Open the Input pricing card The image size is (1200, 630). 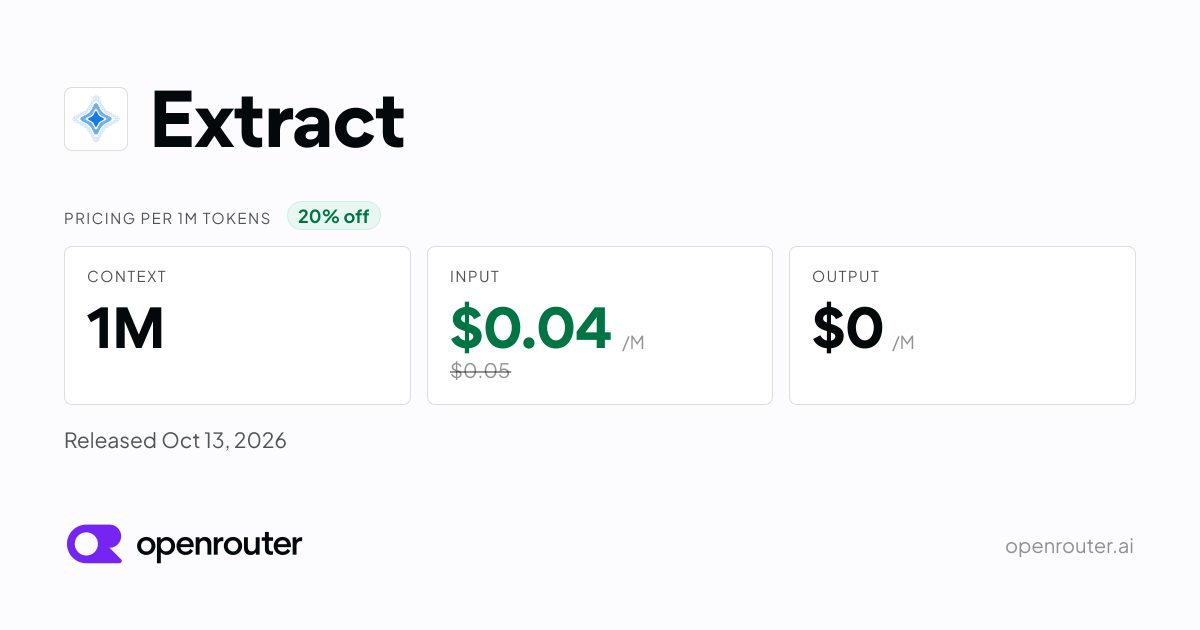(600, 325)
